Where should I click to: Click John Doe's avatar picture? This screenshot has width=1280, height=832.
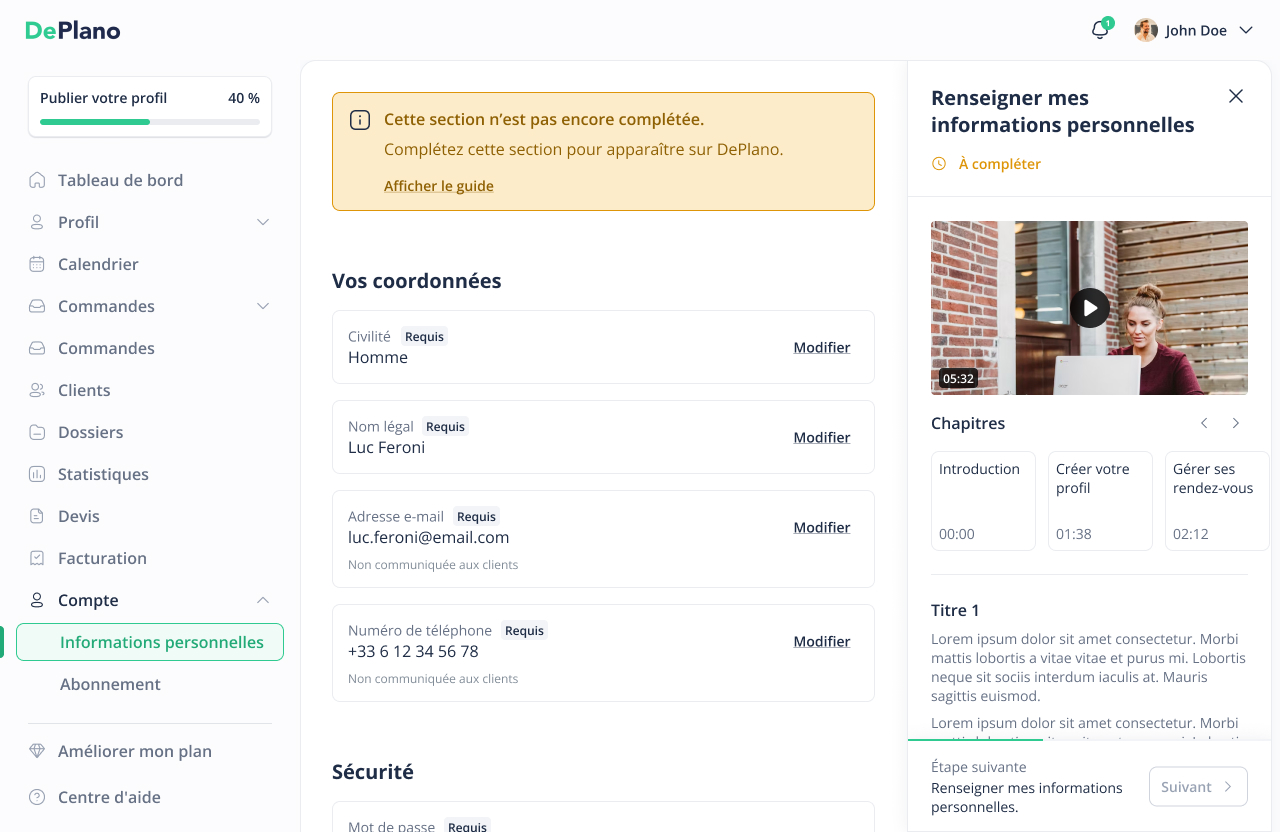tap(1146, 30)
